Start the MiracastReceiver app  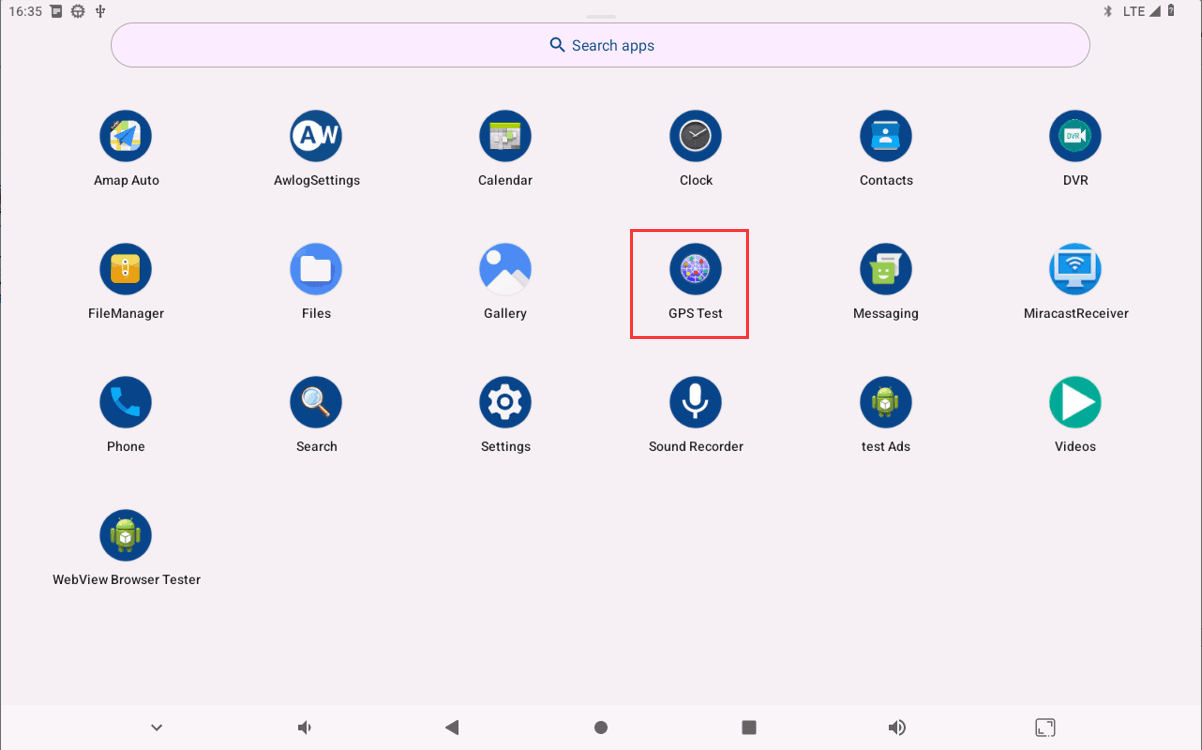1075,268
